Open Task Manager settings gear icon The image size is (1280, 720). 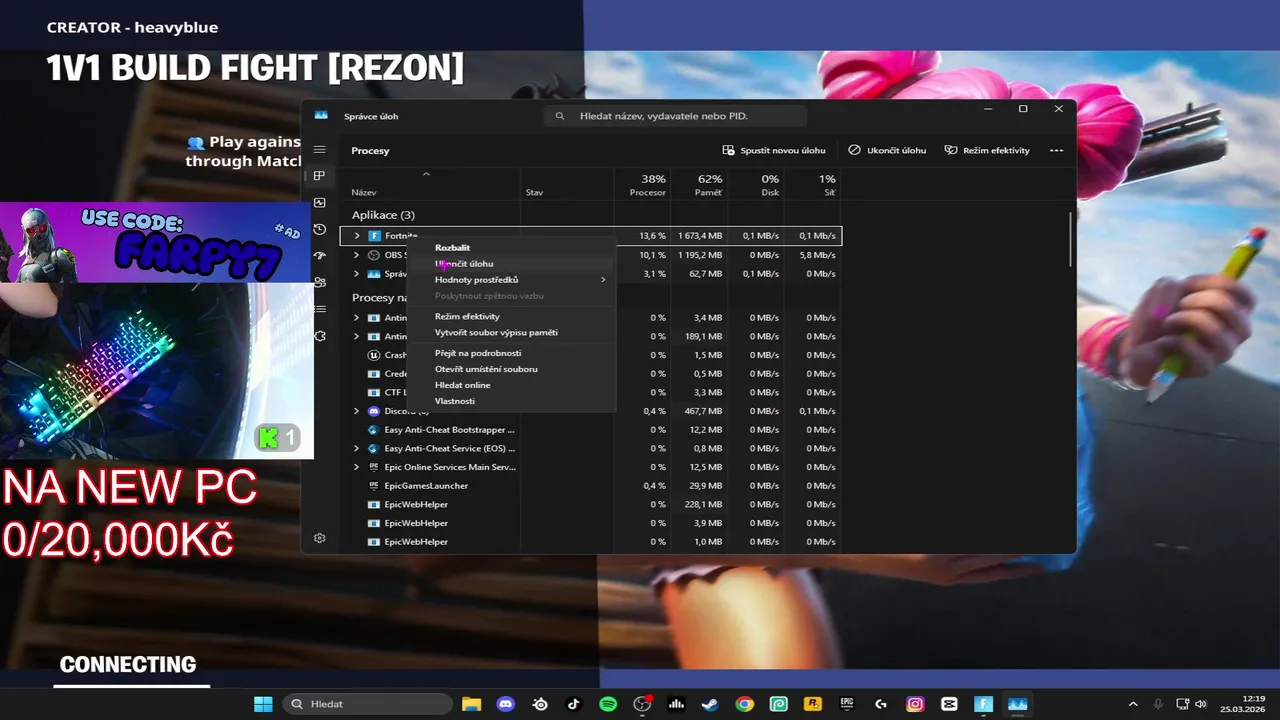(319, 538)
